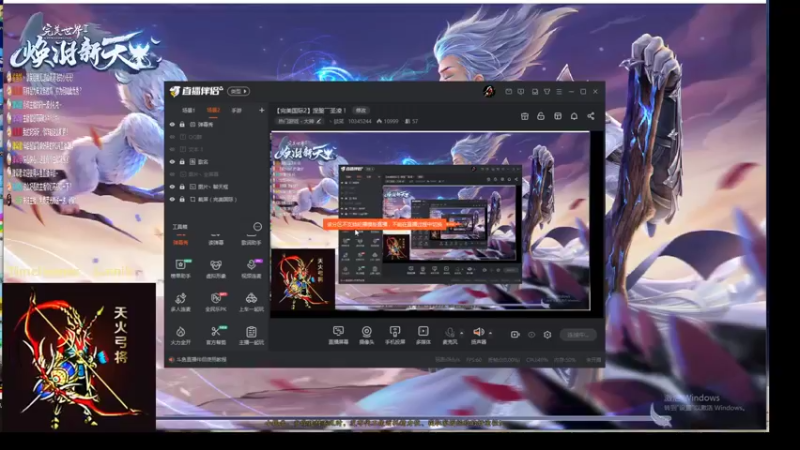The image size is (800, 450).
Task: Click the 麦克风 microphone icon
Action: click(x=449, y=335)
